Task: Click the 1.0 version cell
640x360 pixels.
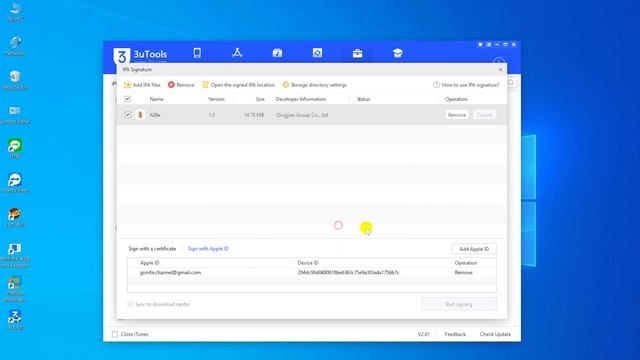Action: [x=211, y=115]
